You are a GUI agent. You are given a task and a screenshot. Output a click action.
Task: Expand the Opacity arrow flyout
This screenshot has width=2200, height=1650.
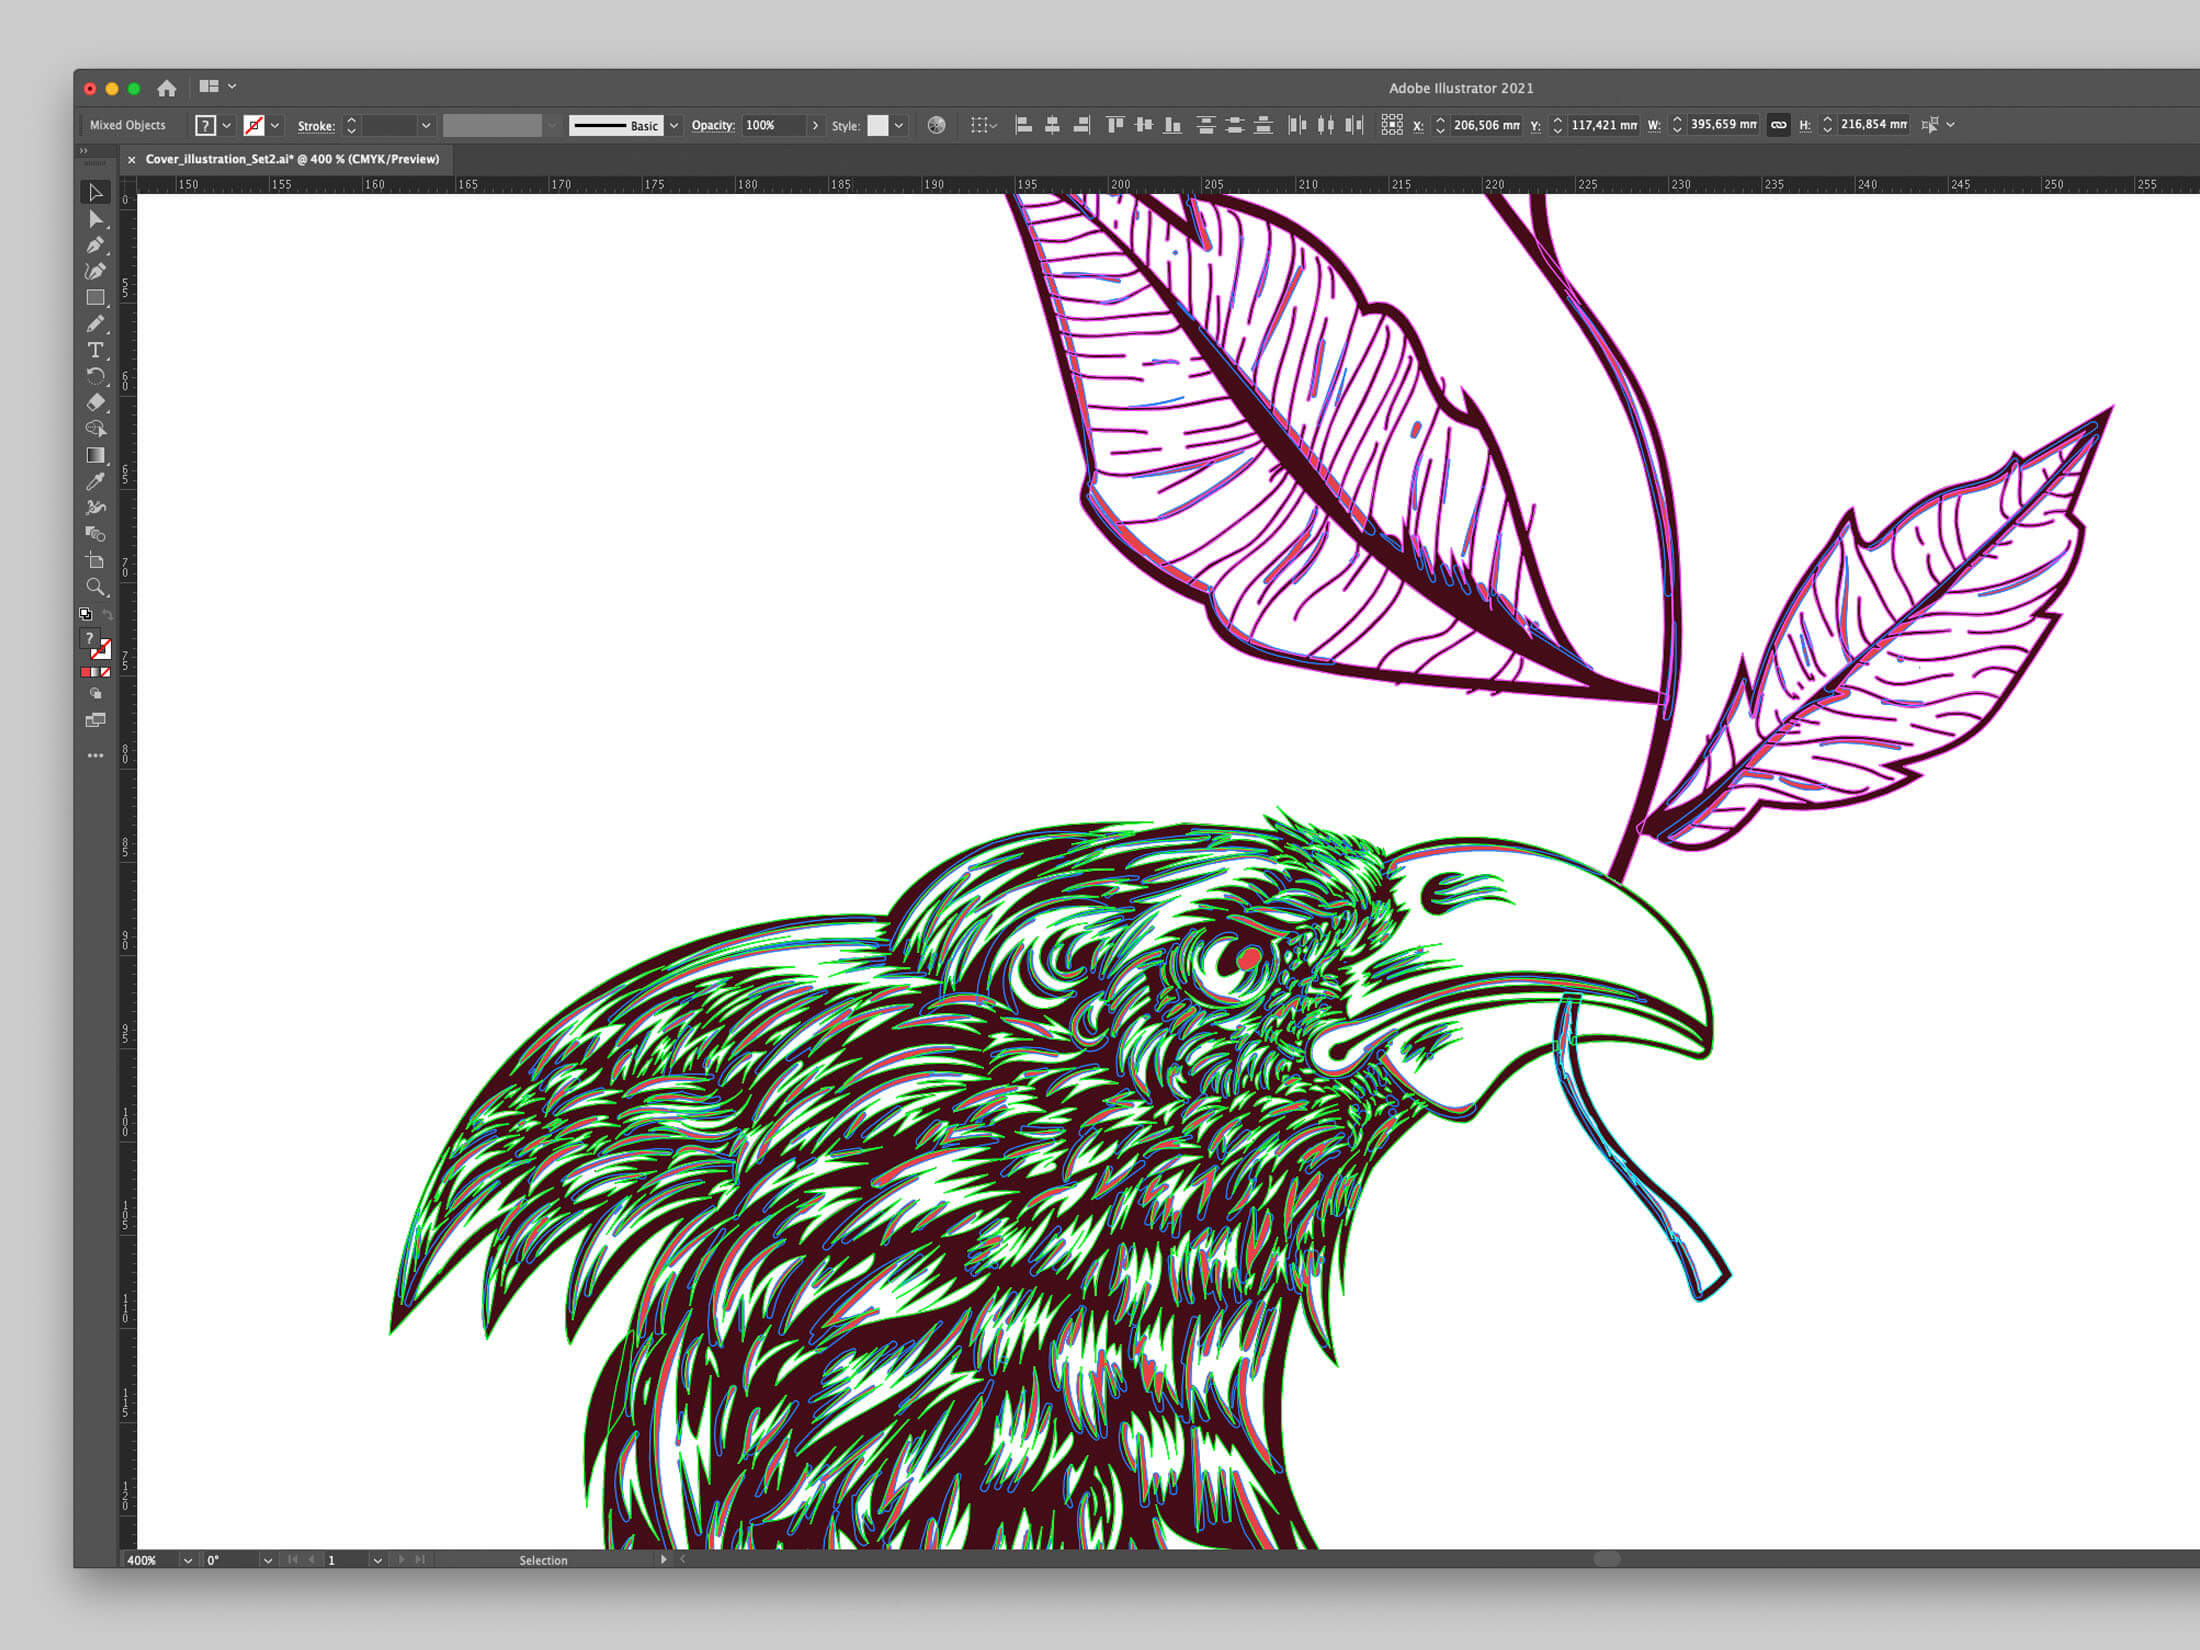[x=815, y=125]
